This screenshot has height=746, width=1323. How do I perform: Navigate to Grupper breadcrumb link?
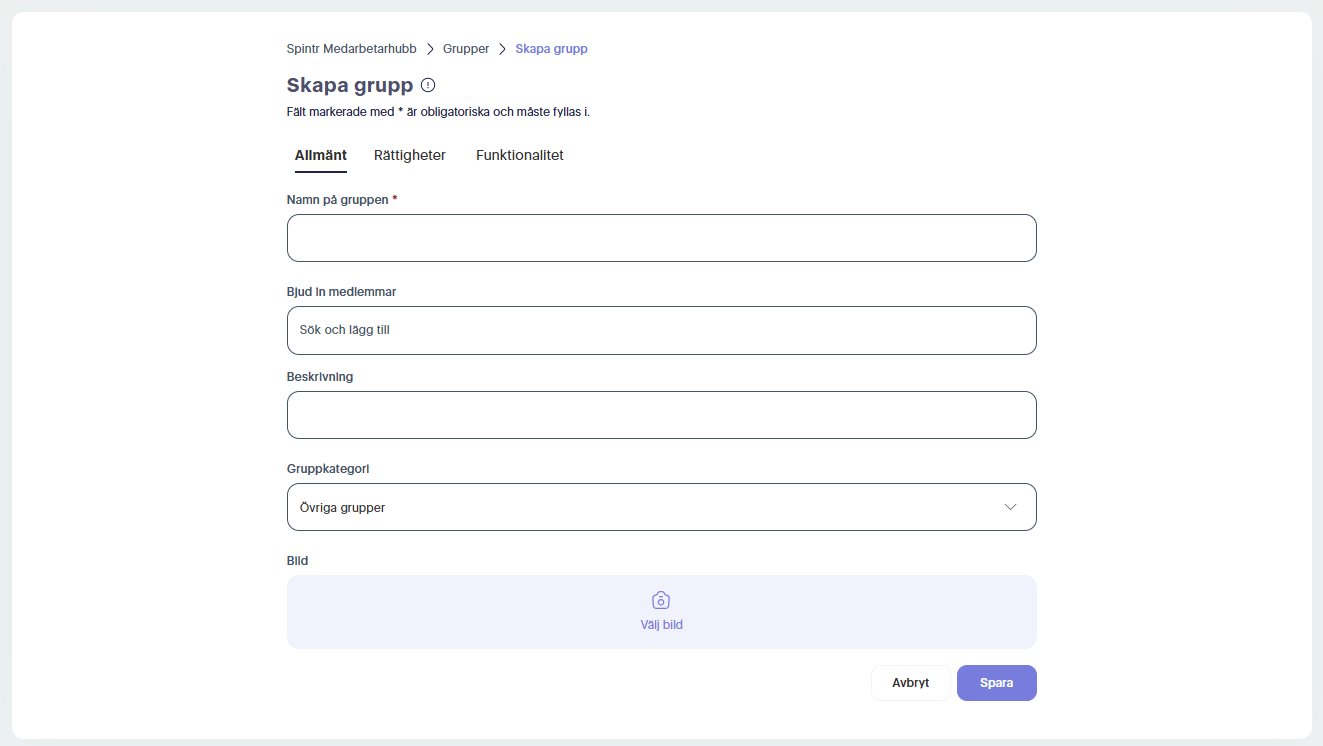[466, 48]
